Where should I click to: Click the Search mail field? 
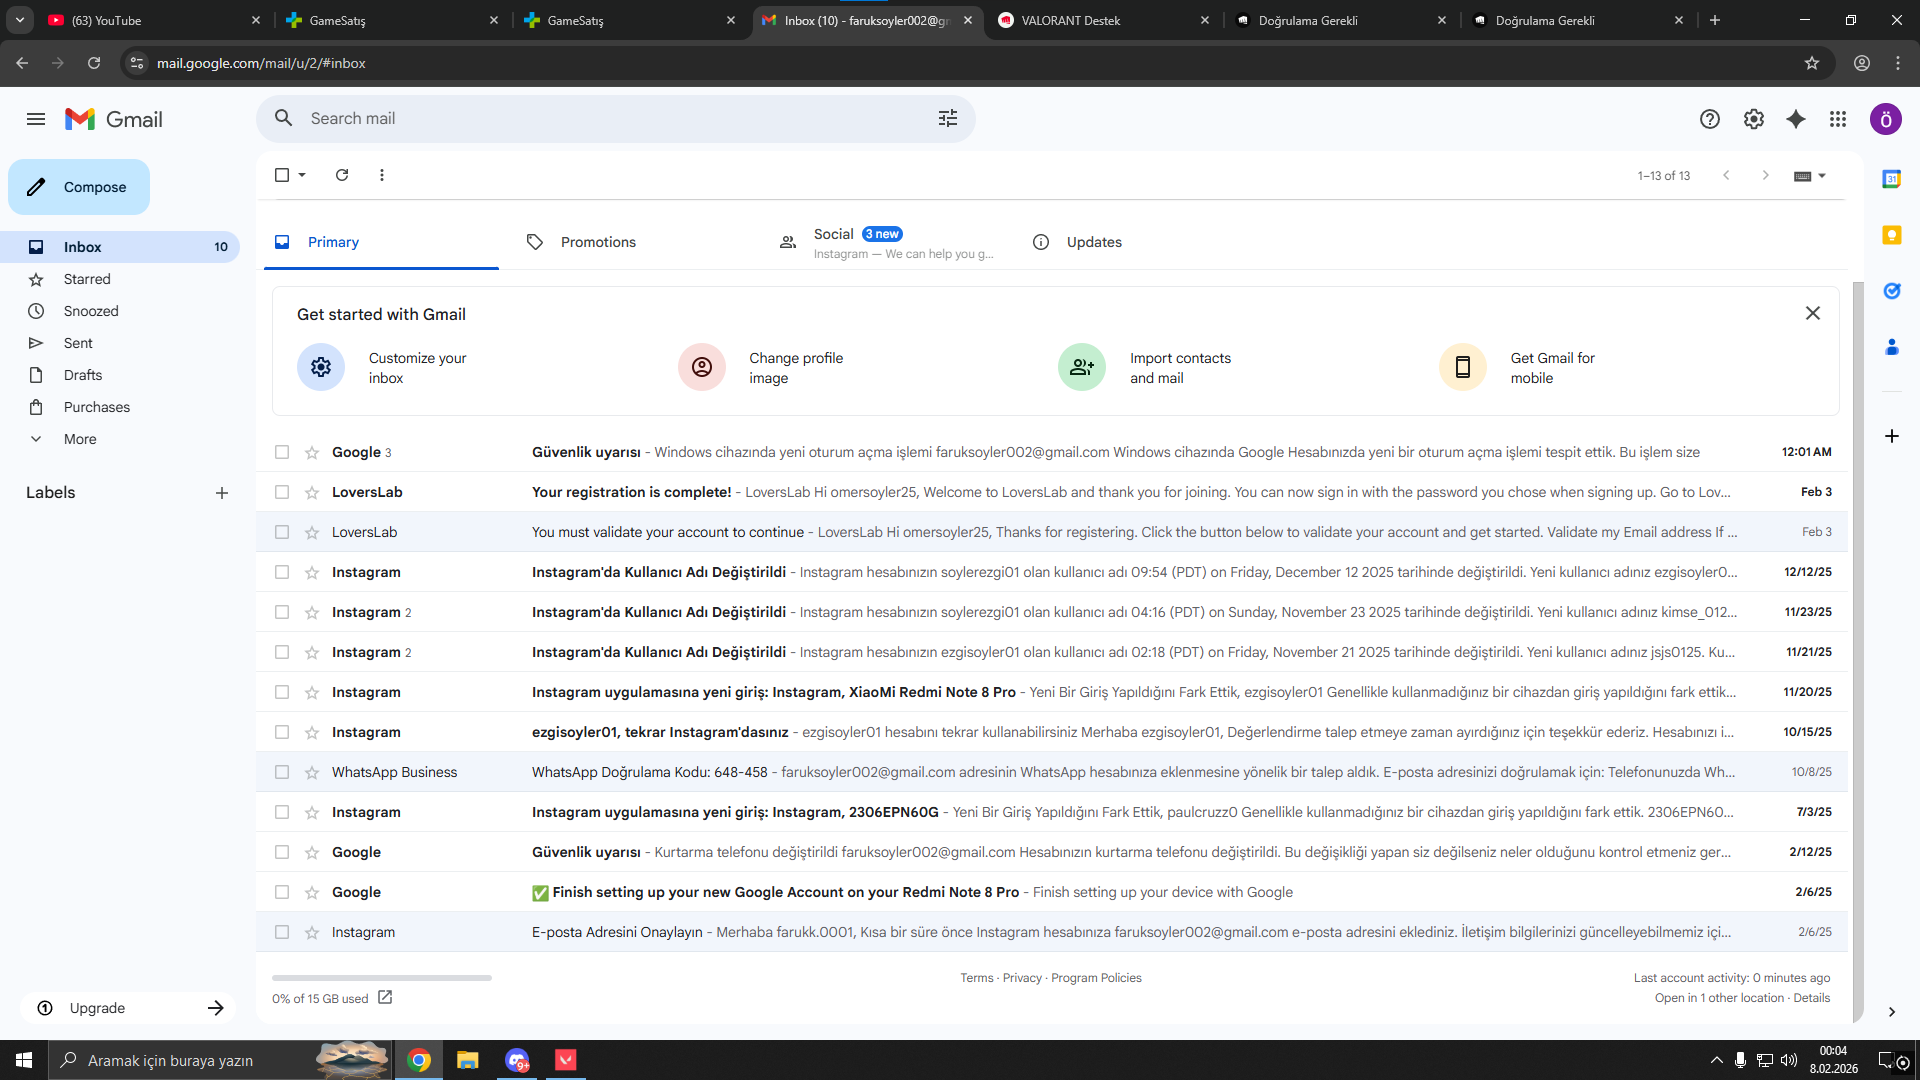pos(616,118)
